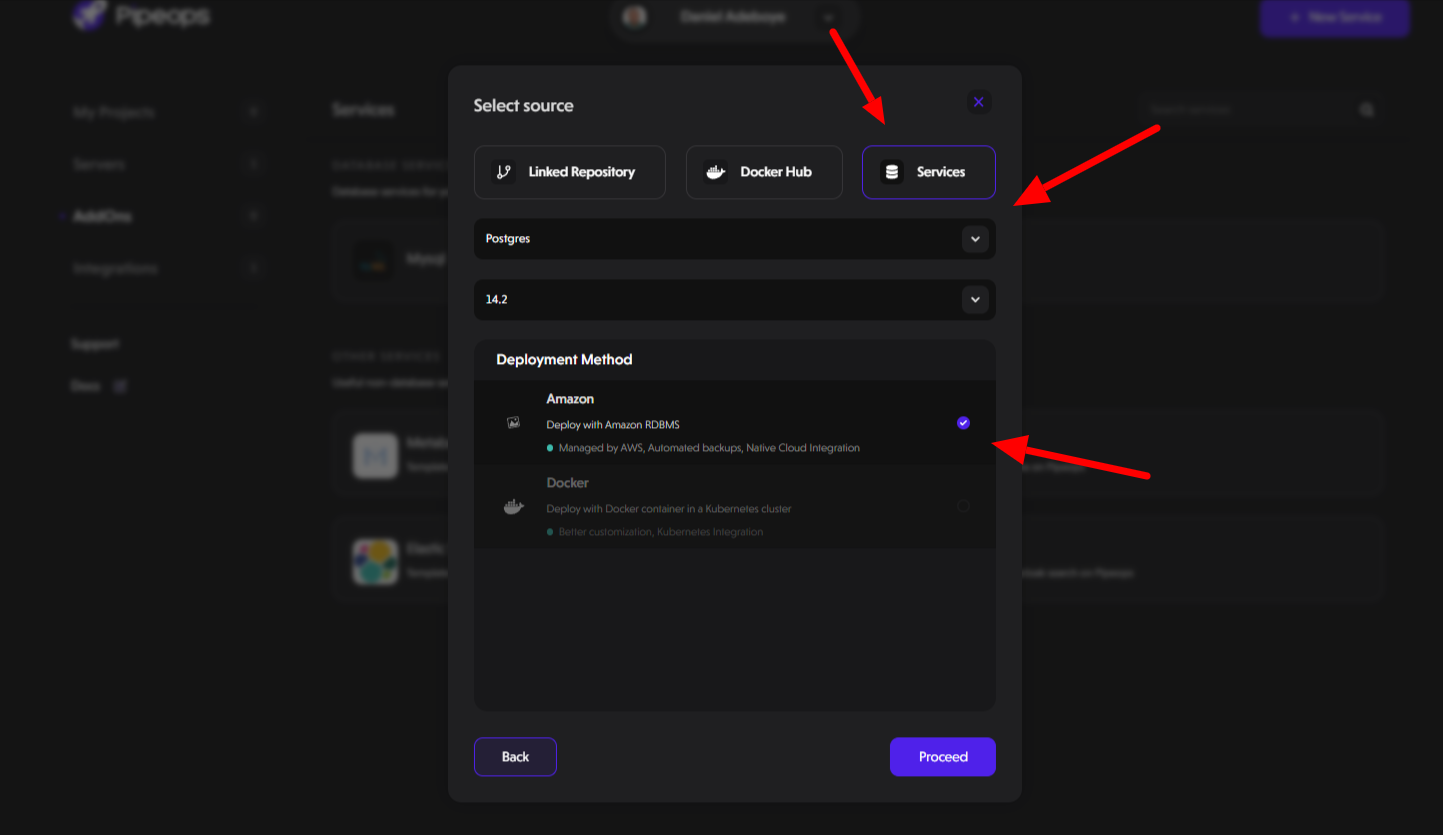Click the Docker whale icon in Docker Hub
Screen dimensions: 1443x835
(x=715, y=172)
